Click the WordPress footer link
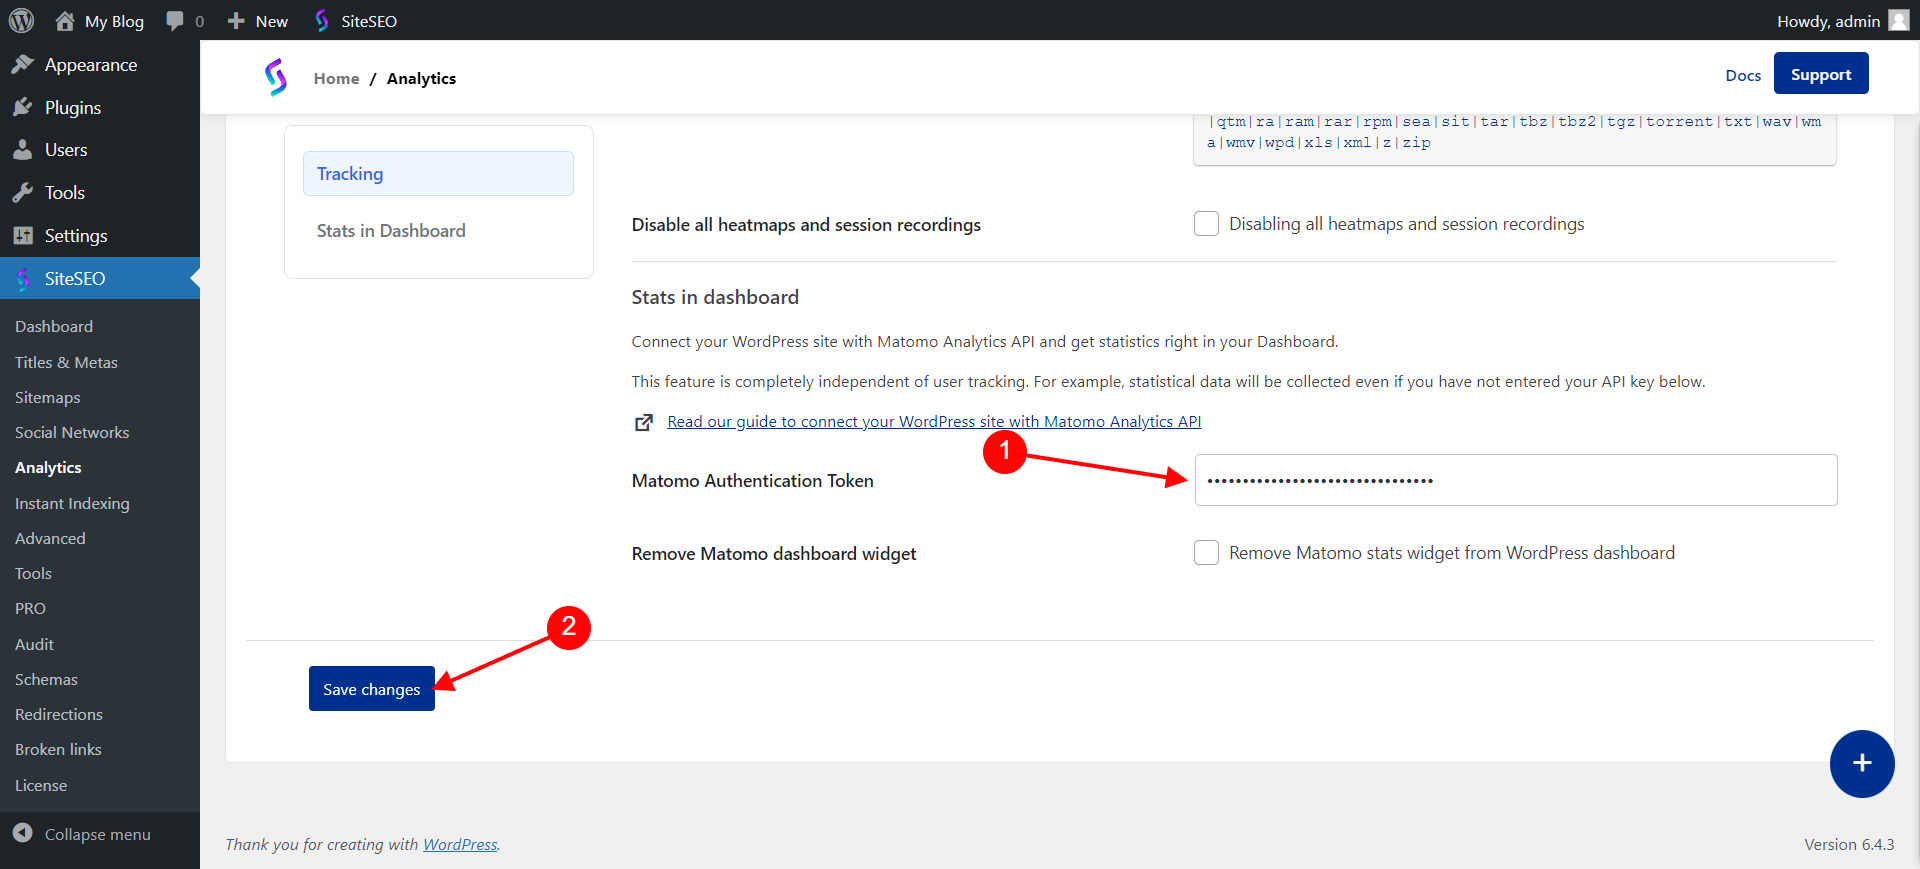This screenshot has width=1920, height=869. point(460,844)
